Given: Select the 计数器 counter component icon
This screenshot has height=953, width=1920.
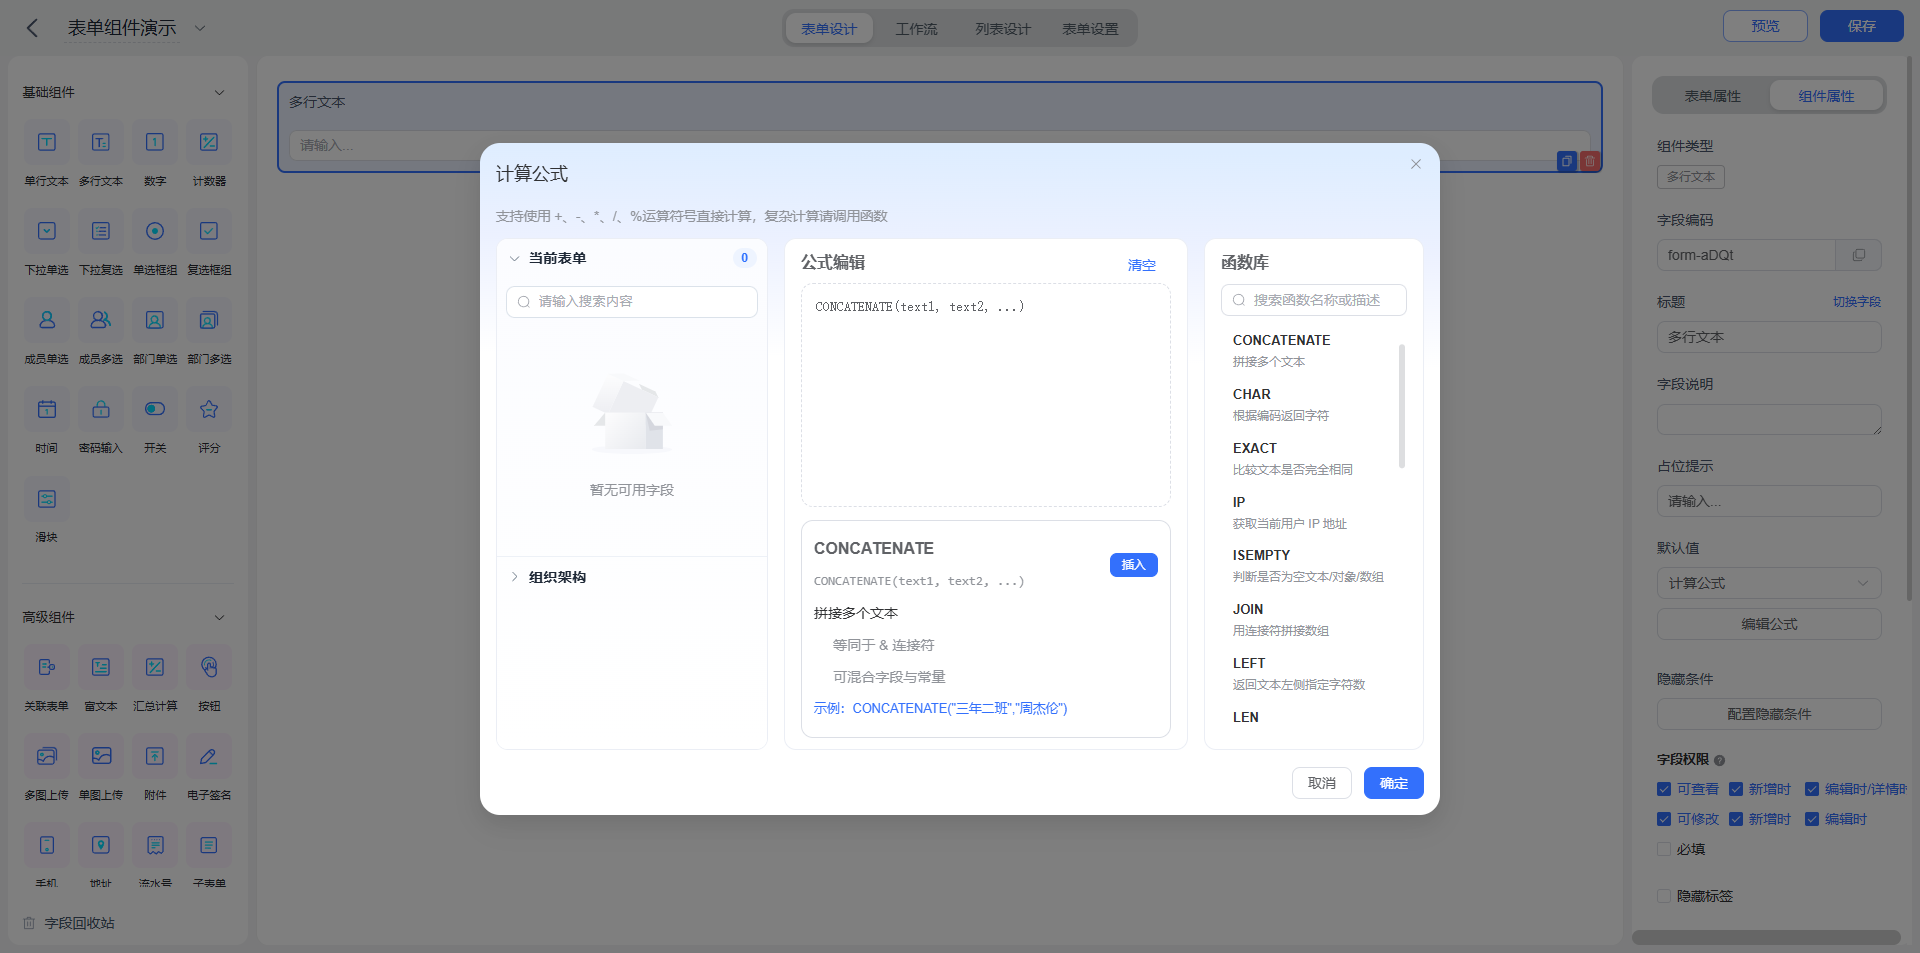Looking at the screenshot, I should [x=209, y=142].
